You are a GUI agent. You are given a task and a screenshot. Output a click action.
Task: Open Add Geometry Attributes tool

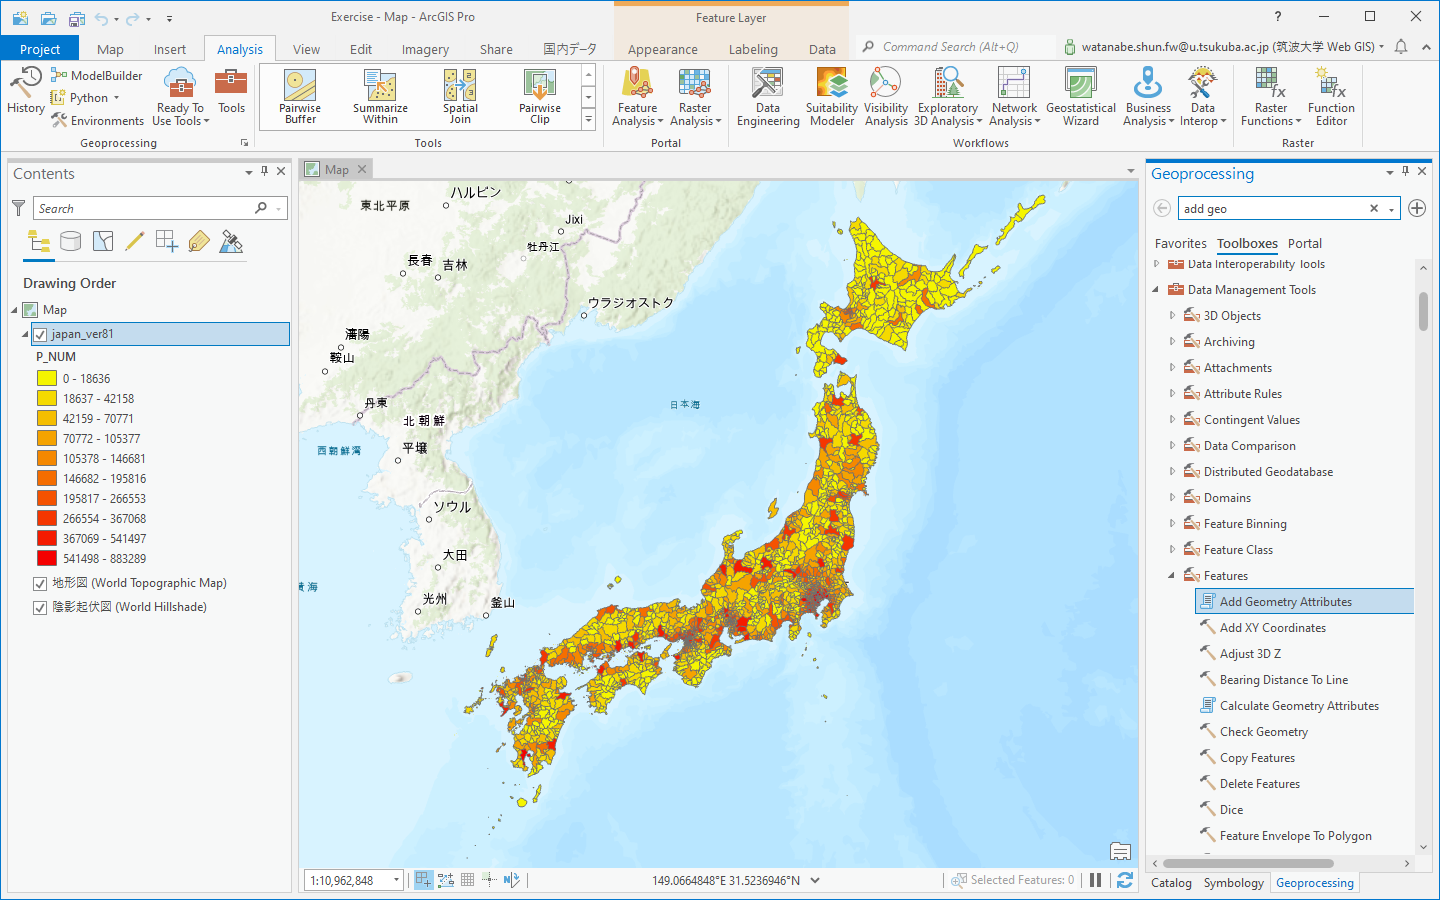point(1304,601)
